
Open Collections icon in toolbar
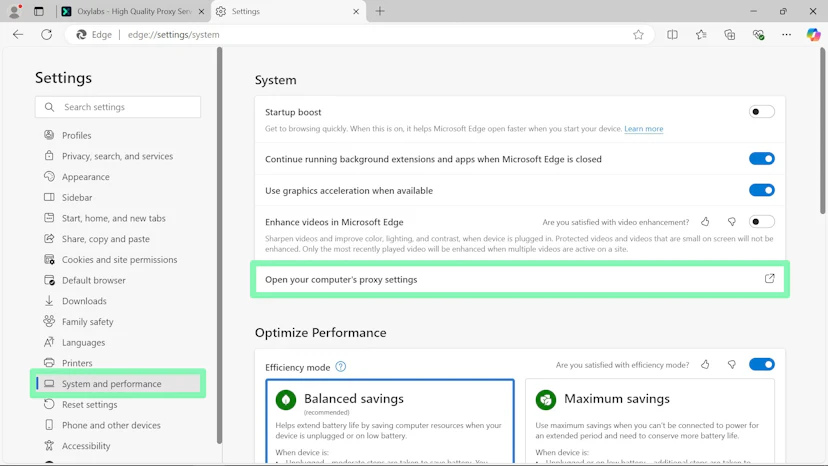point(730,34)
